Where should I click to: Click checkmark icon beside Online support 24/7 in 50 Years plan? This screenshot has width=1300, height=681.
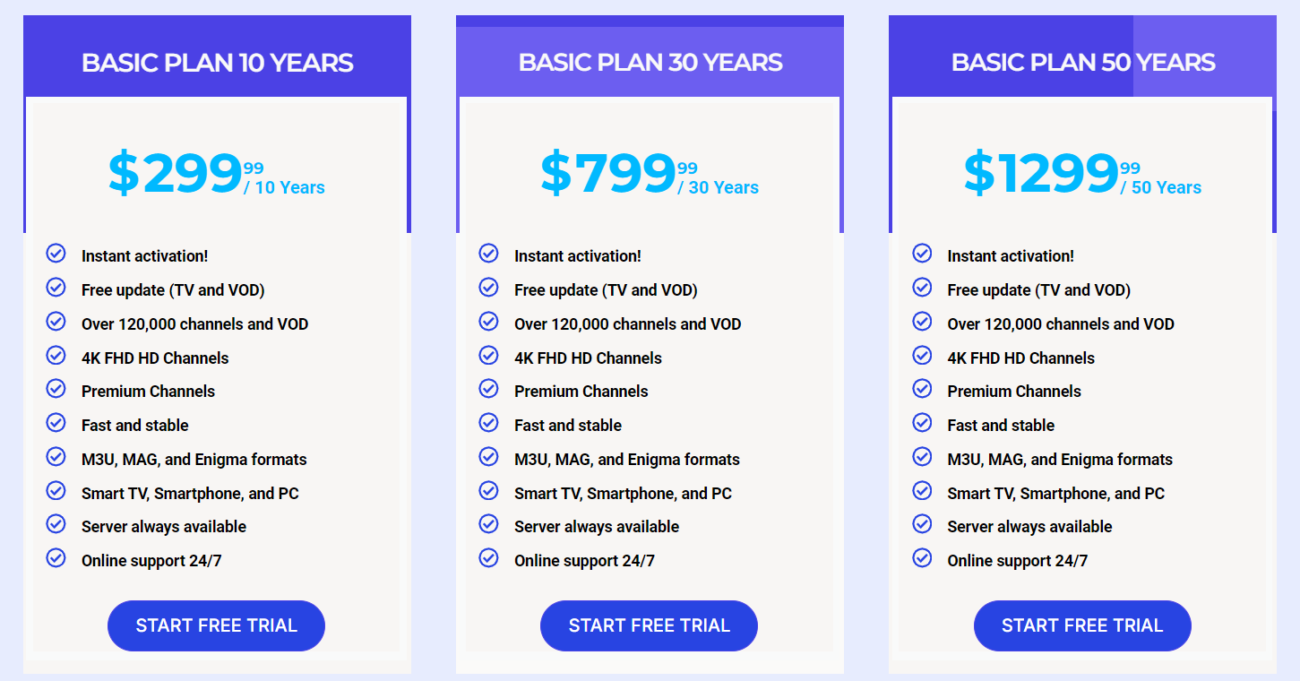[x=922, y=558]
